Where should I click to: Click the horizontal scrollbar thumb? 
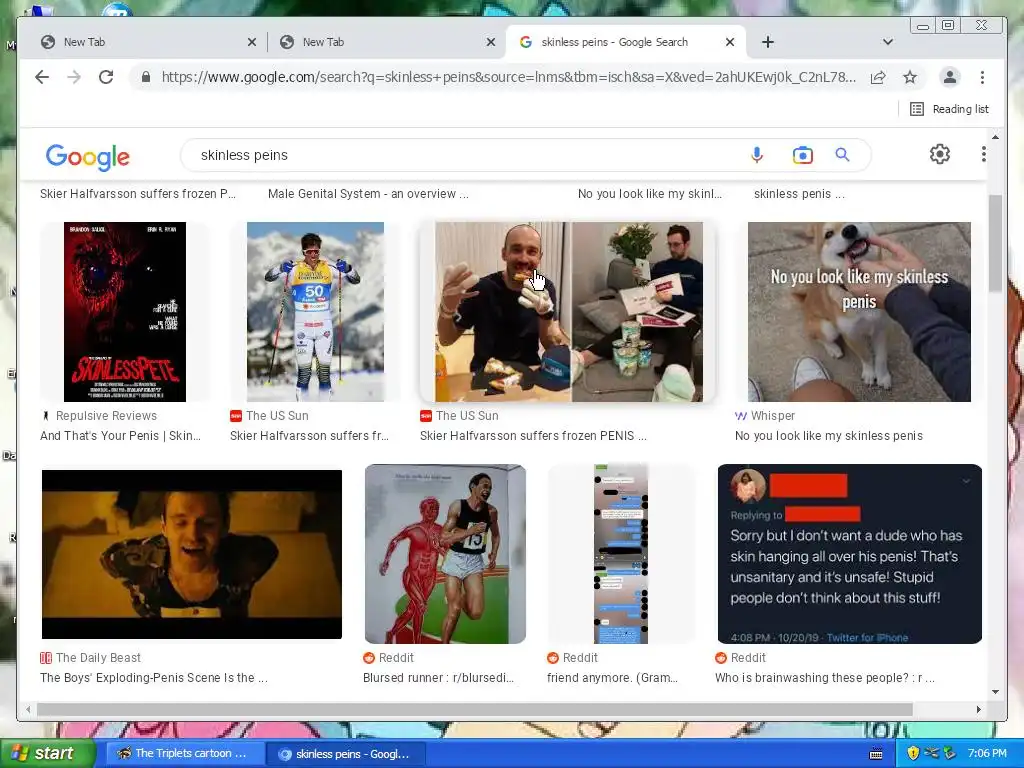[475, 709]
